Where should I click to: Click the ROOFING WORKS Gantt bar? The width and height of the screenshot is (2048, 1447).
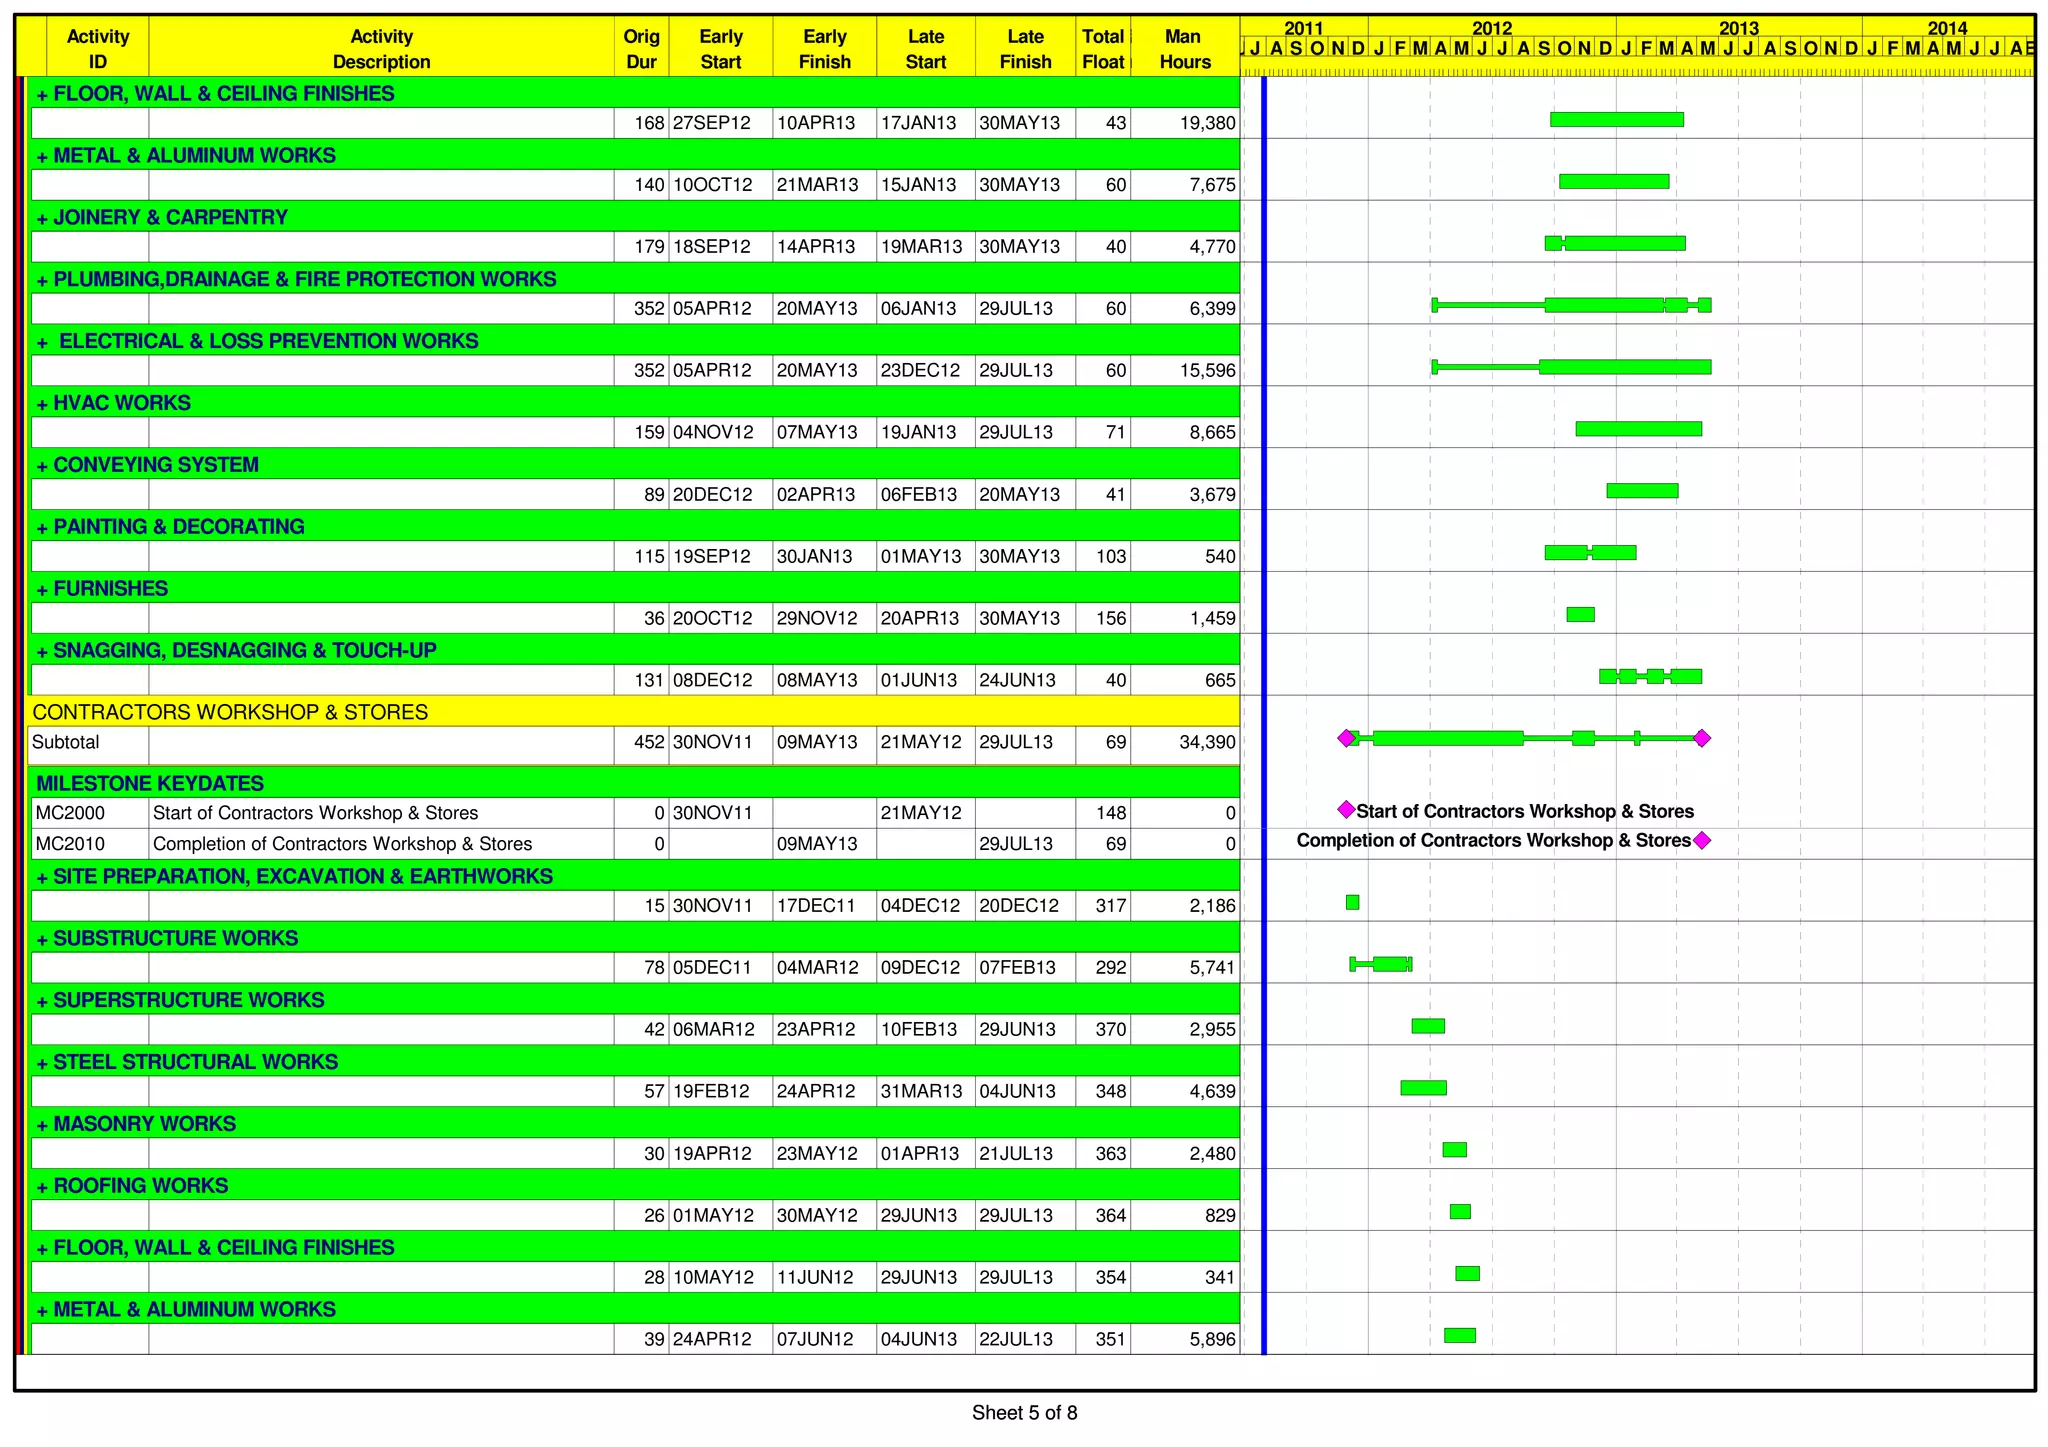pos(1460,1212)
